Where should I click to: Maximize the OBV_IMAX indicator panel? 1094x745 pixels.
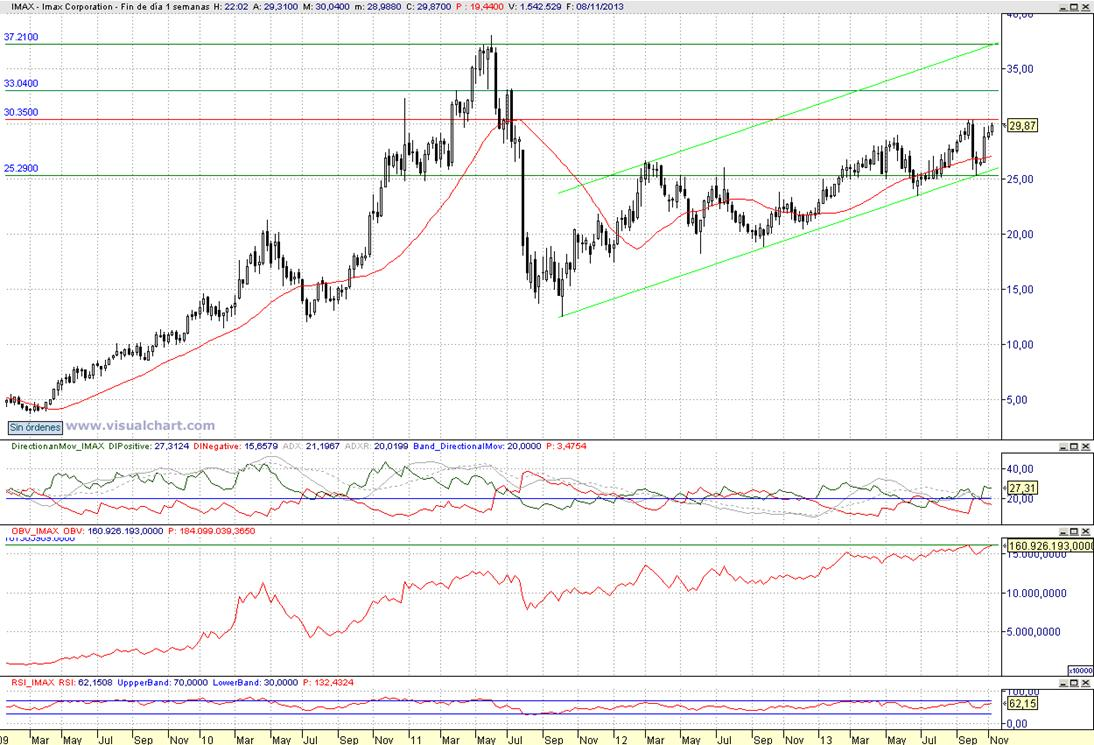click(1074, 531)
